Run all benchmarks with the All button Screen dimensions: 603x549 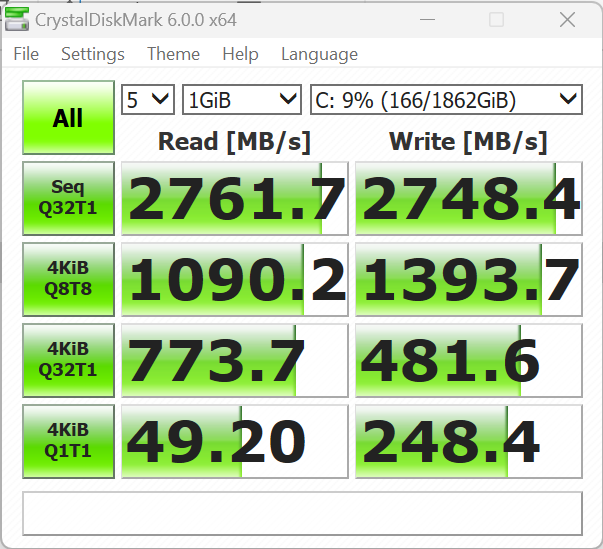point(68,117)
